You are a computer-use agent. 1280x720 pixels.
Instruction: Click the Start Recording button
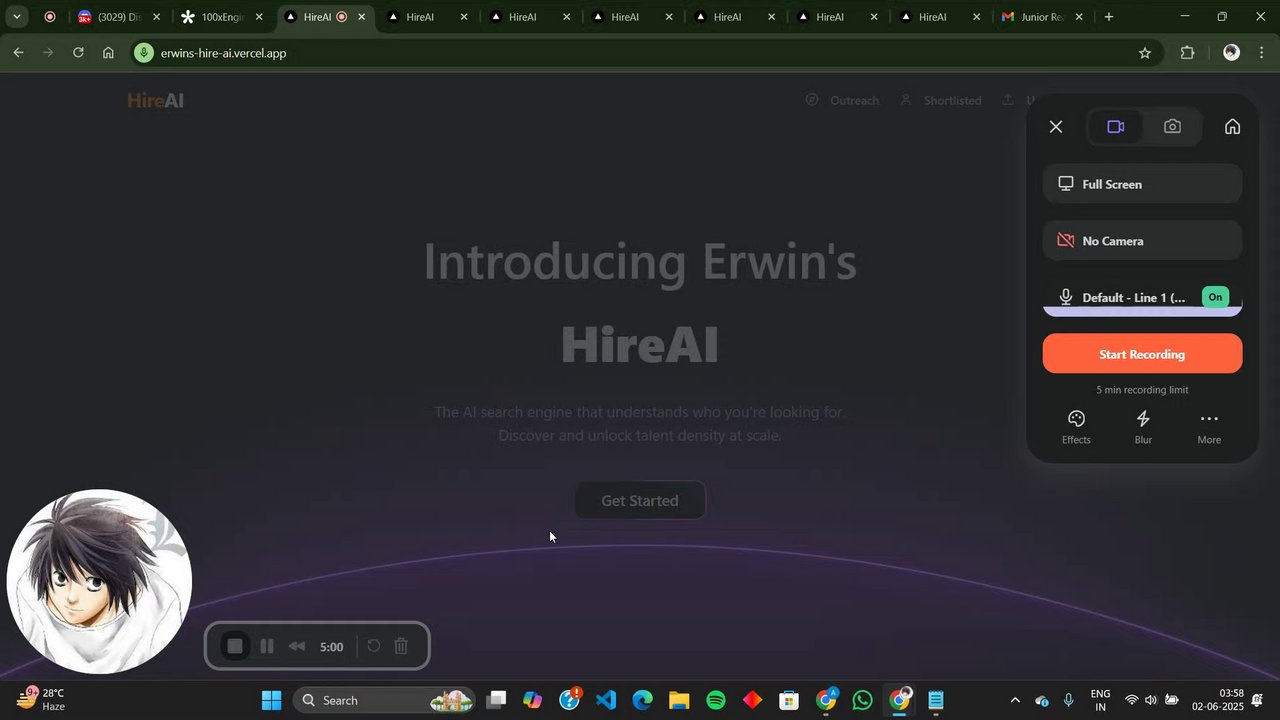tap(1142, 354)
